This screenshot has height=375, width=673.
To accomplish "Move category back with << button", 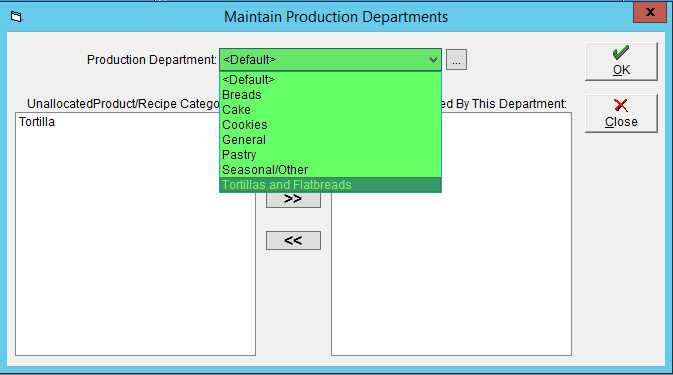I will pos(293,240).
